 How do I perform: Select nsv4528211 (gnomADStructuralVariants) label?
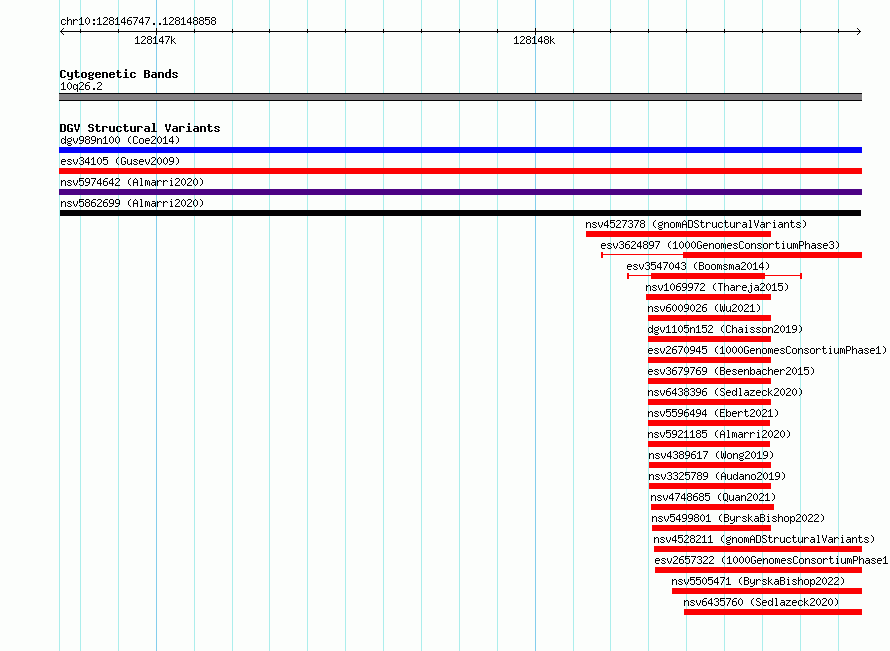pos(764,539)
